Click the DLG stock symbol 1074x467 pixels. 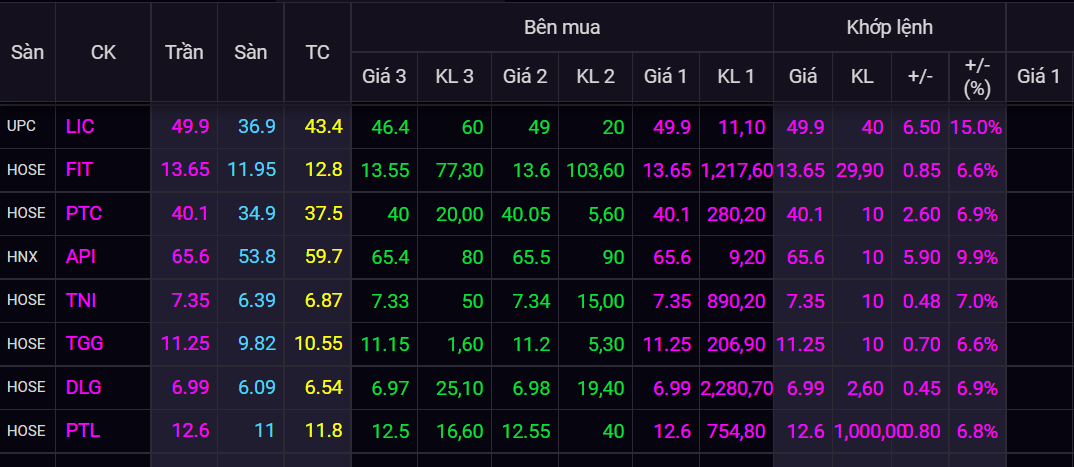tap(84, 387)
